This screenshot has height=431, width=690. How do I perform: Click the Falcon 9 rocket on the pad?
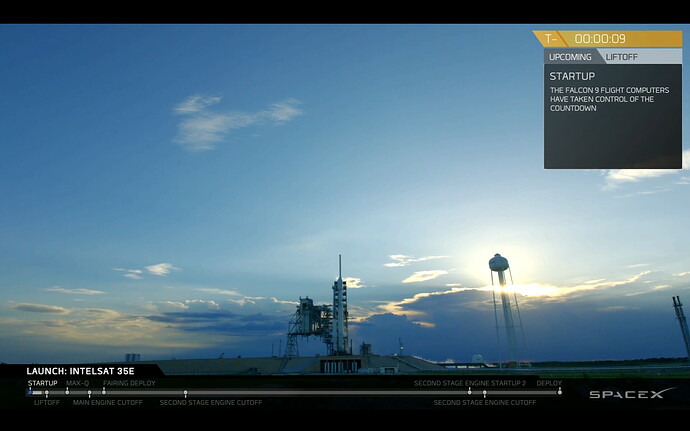click(x=339, y=310)
